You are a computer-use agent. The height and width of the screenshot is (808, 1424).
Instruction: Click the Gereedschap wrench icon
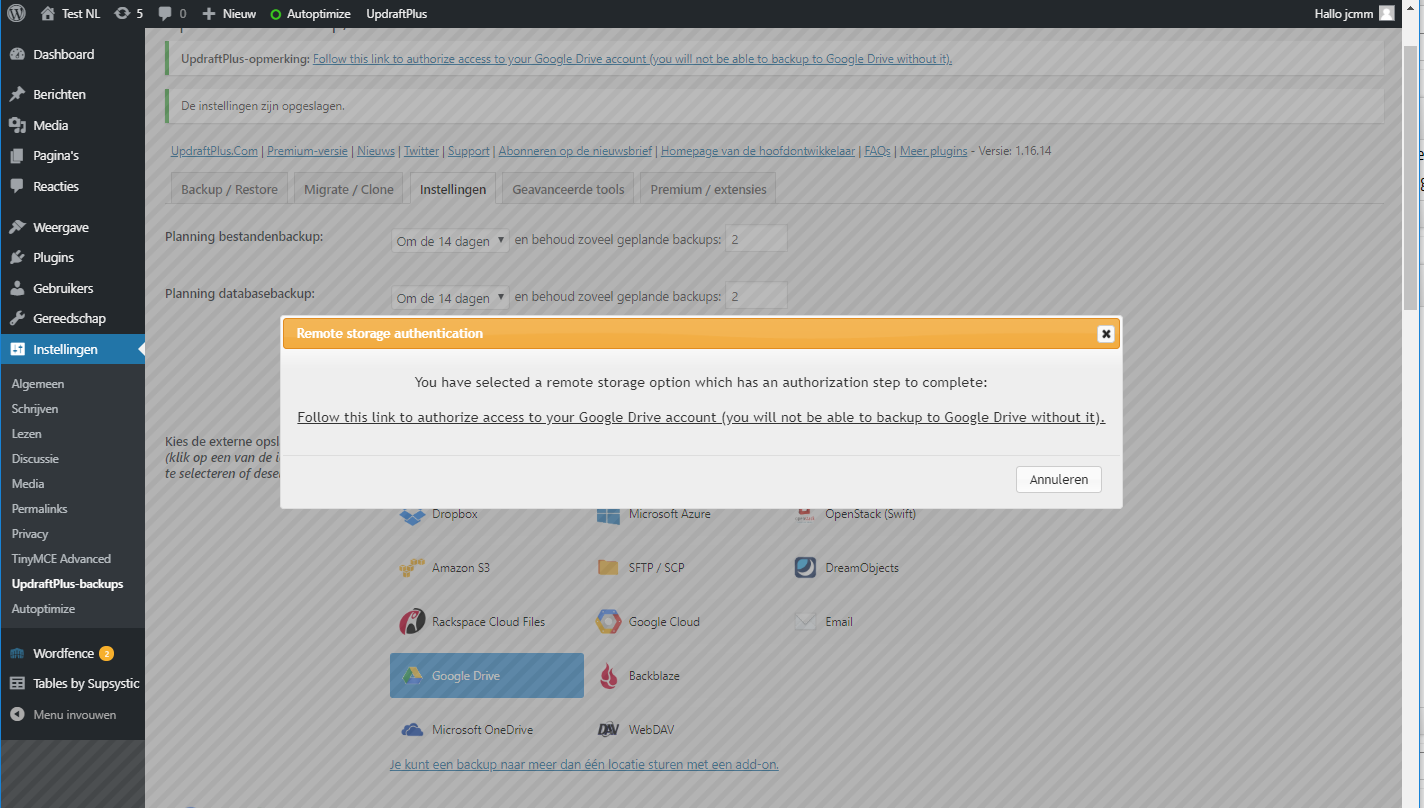pyautogui.click(x=17, y=319)
